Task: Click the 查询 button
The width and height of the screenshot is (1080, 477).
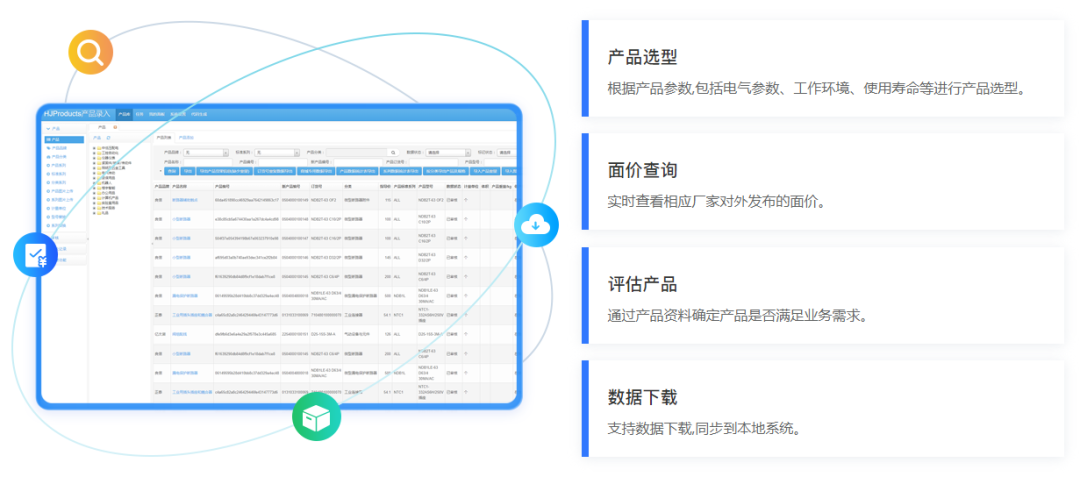Action: coord(172,171)
